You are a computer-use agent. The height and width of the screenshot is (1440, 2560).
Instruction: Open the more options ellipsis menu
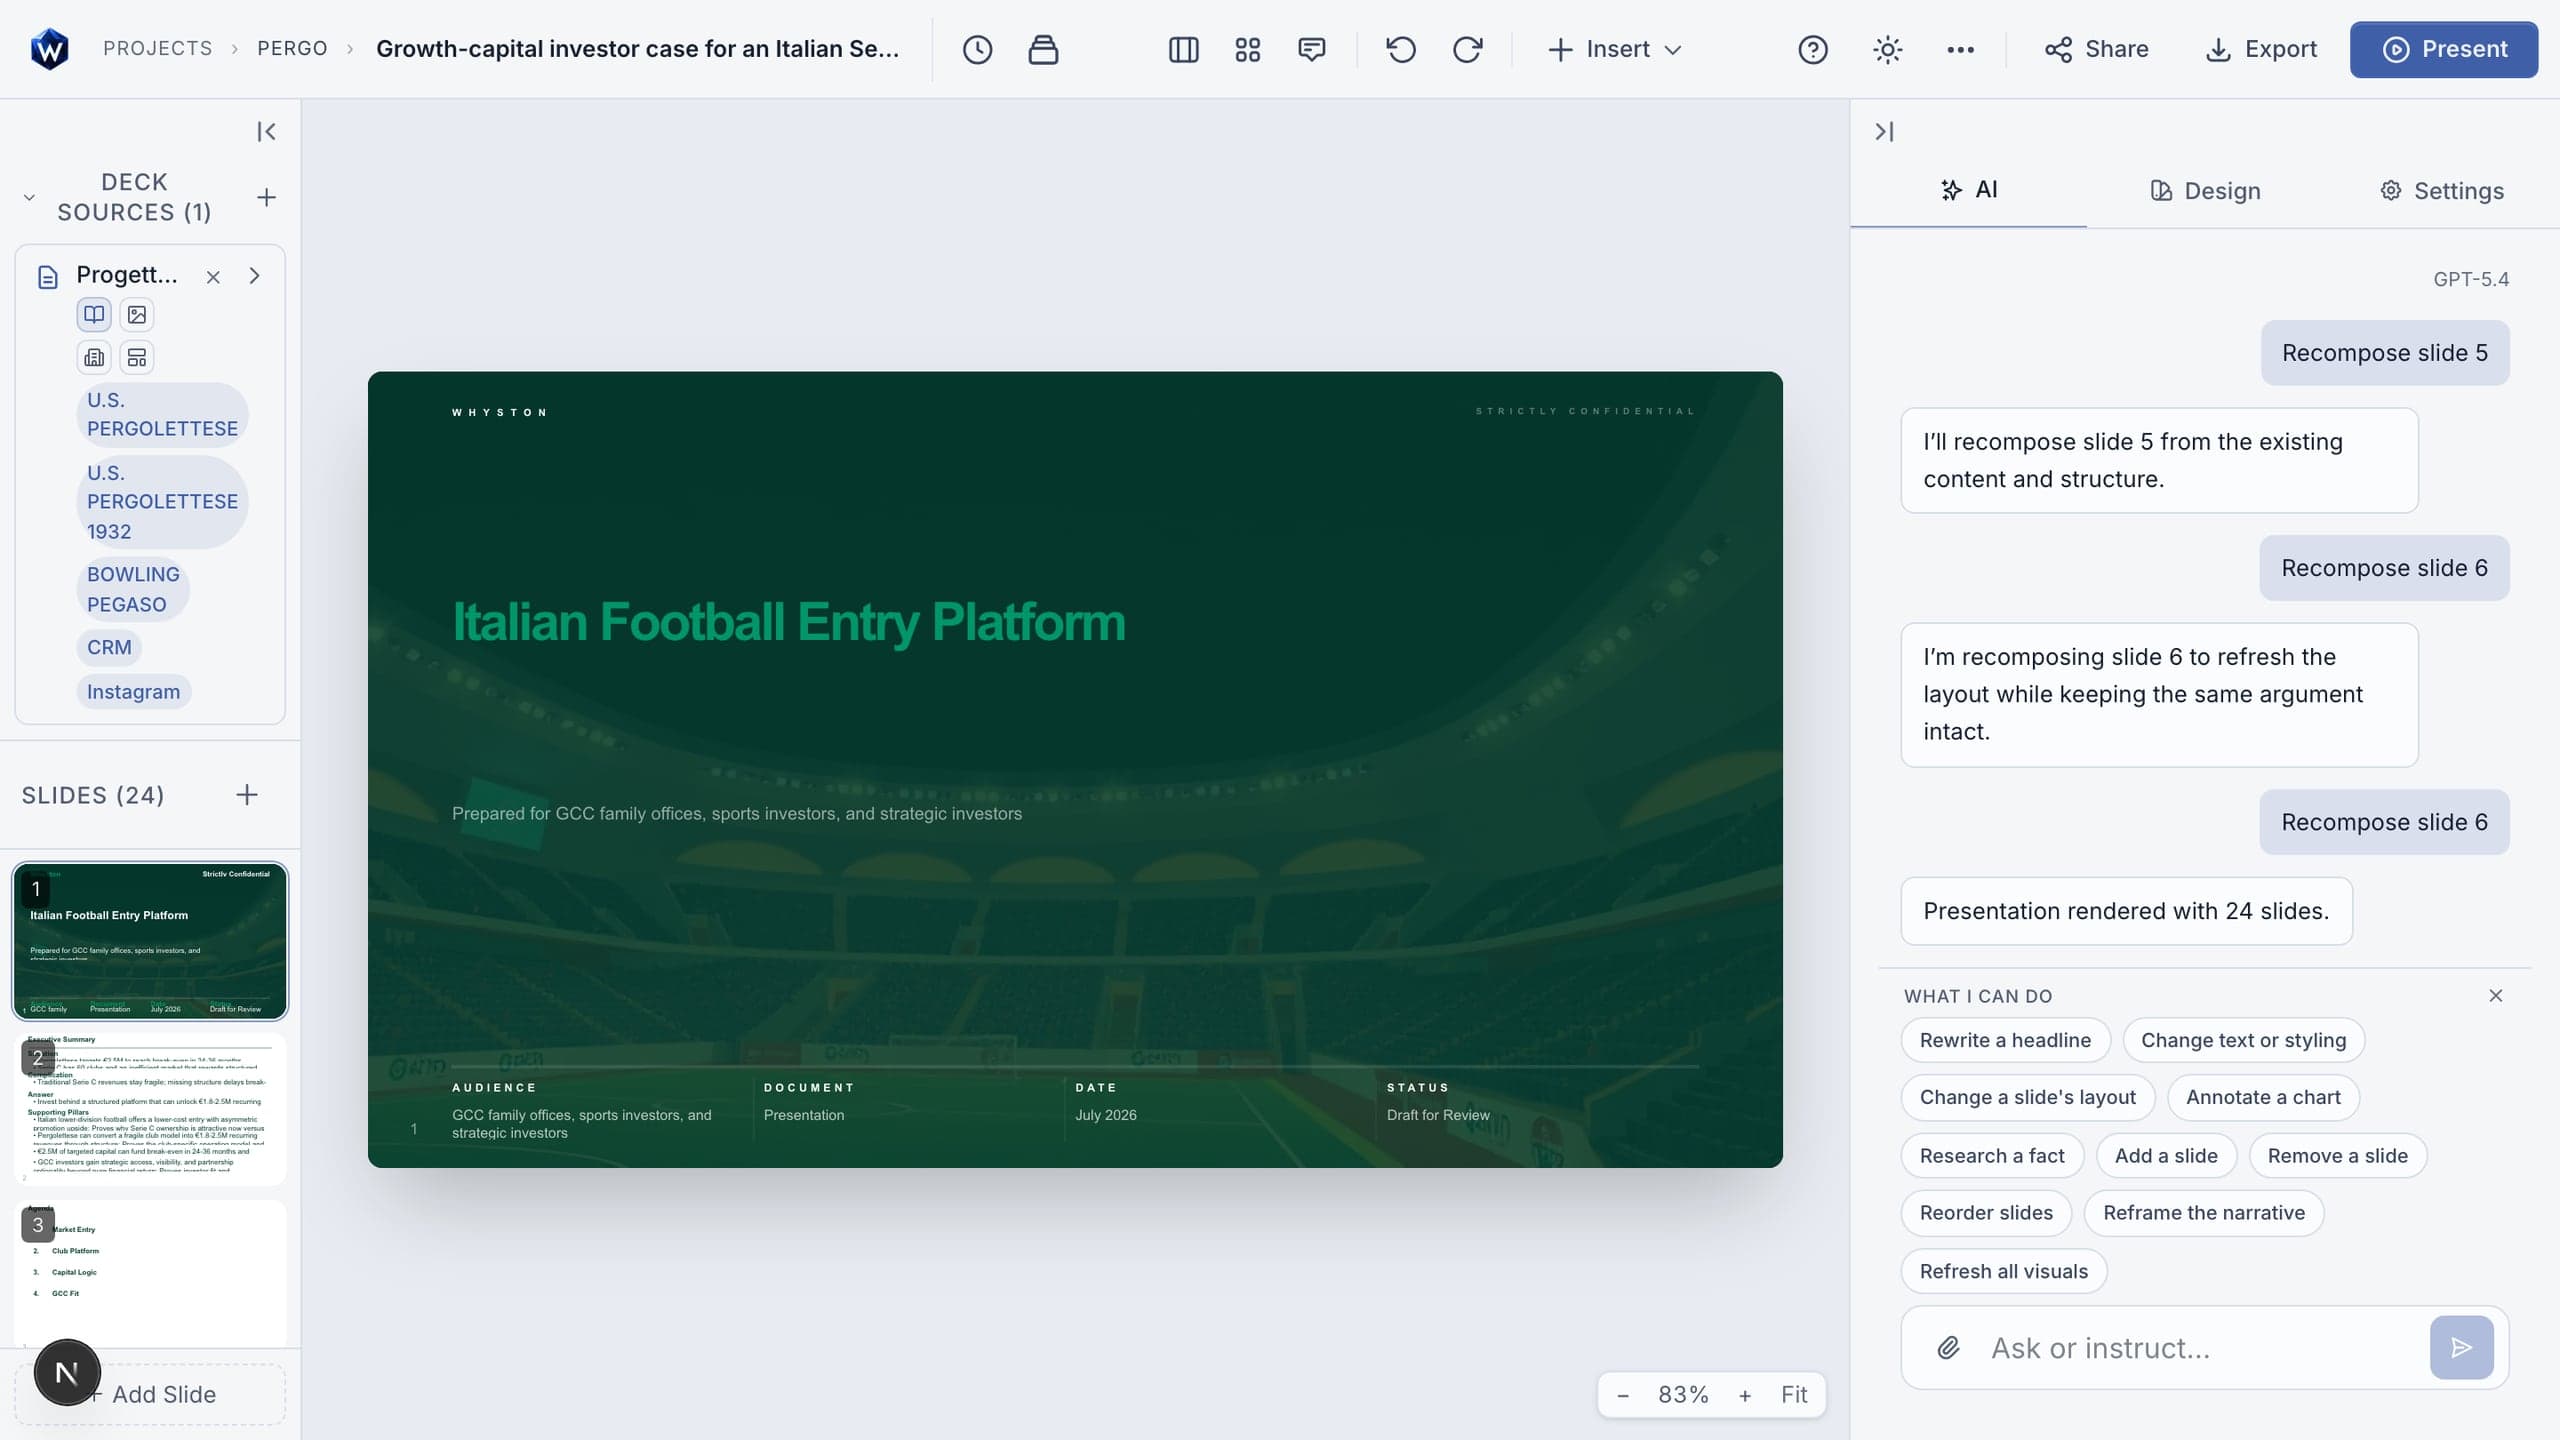click(1960, 49)
